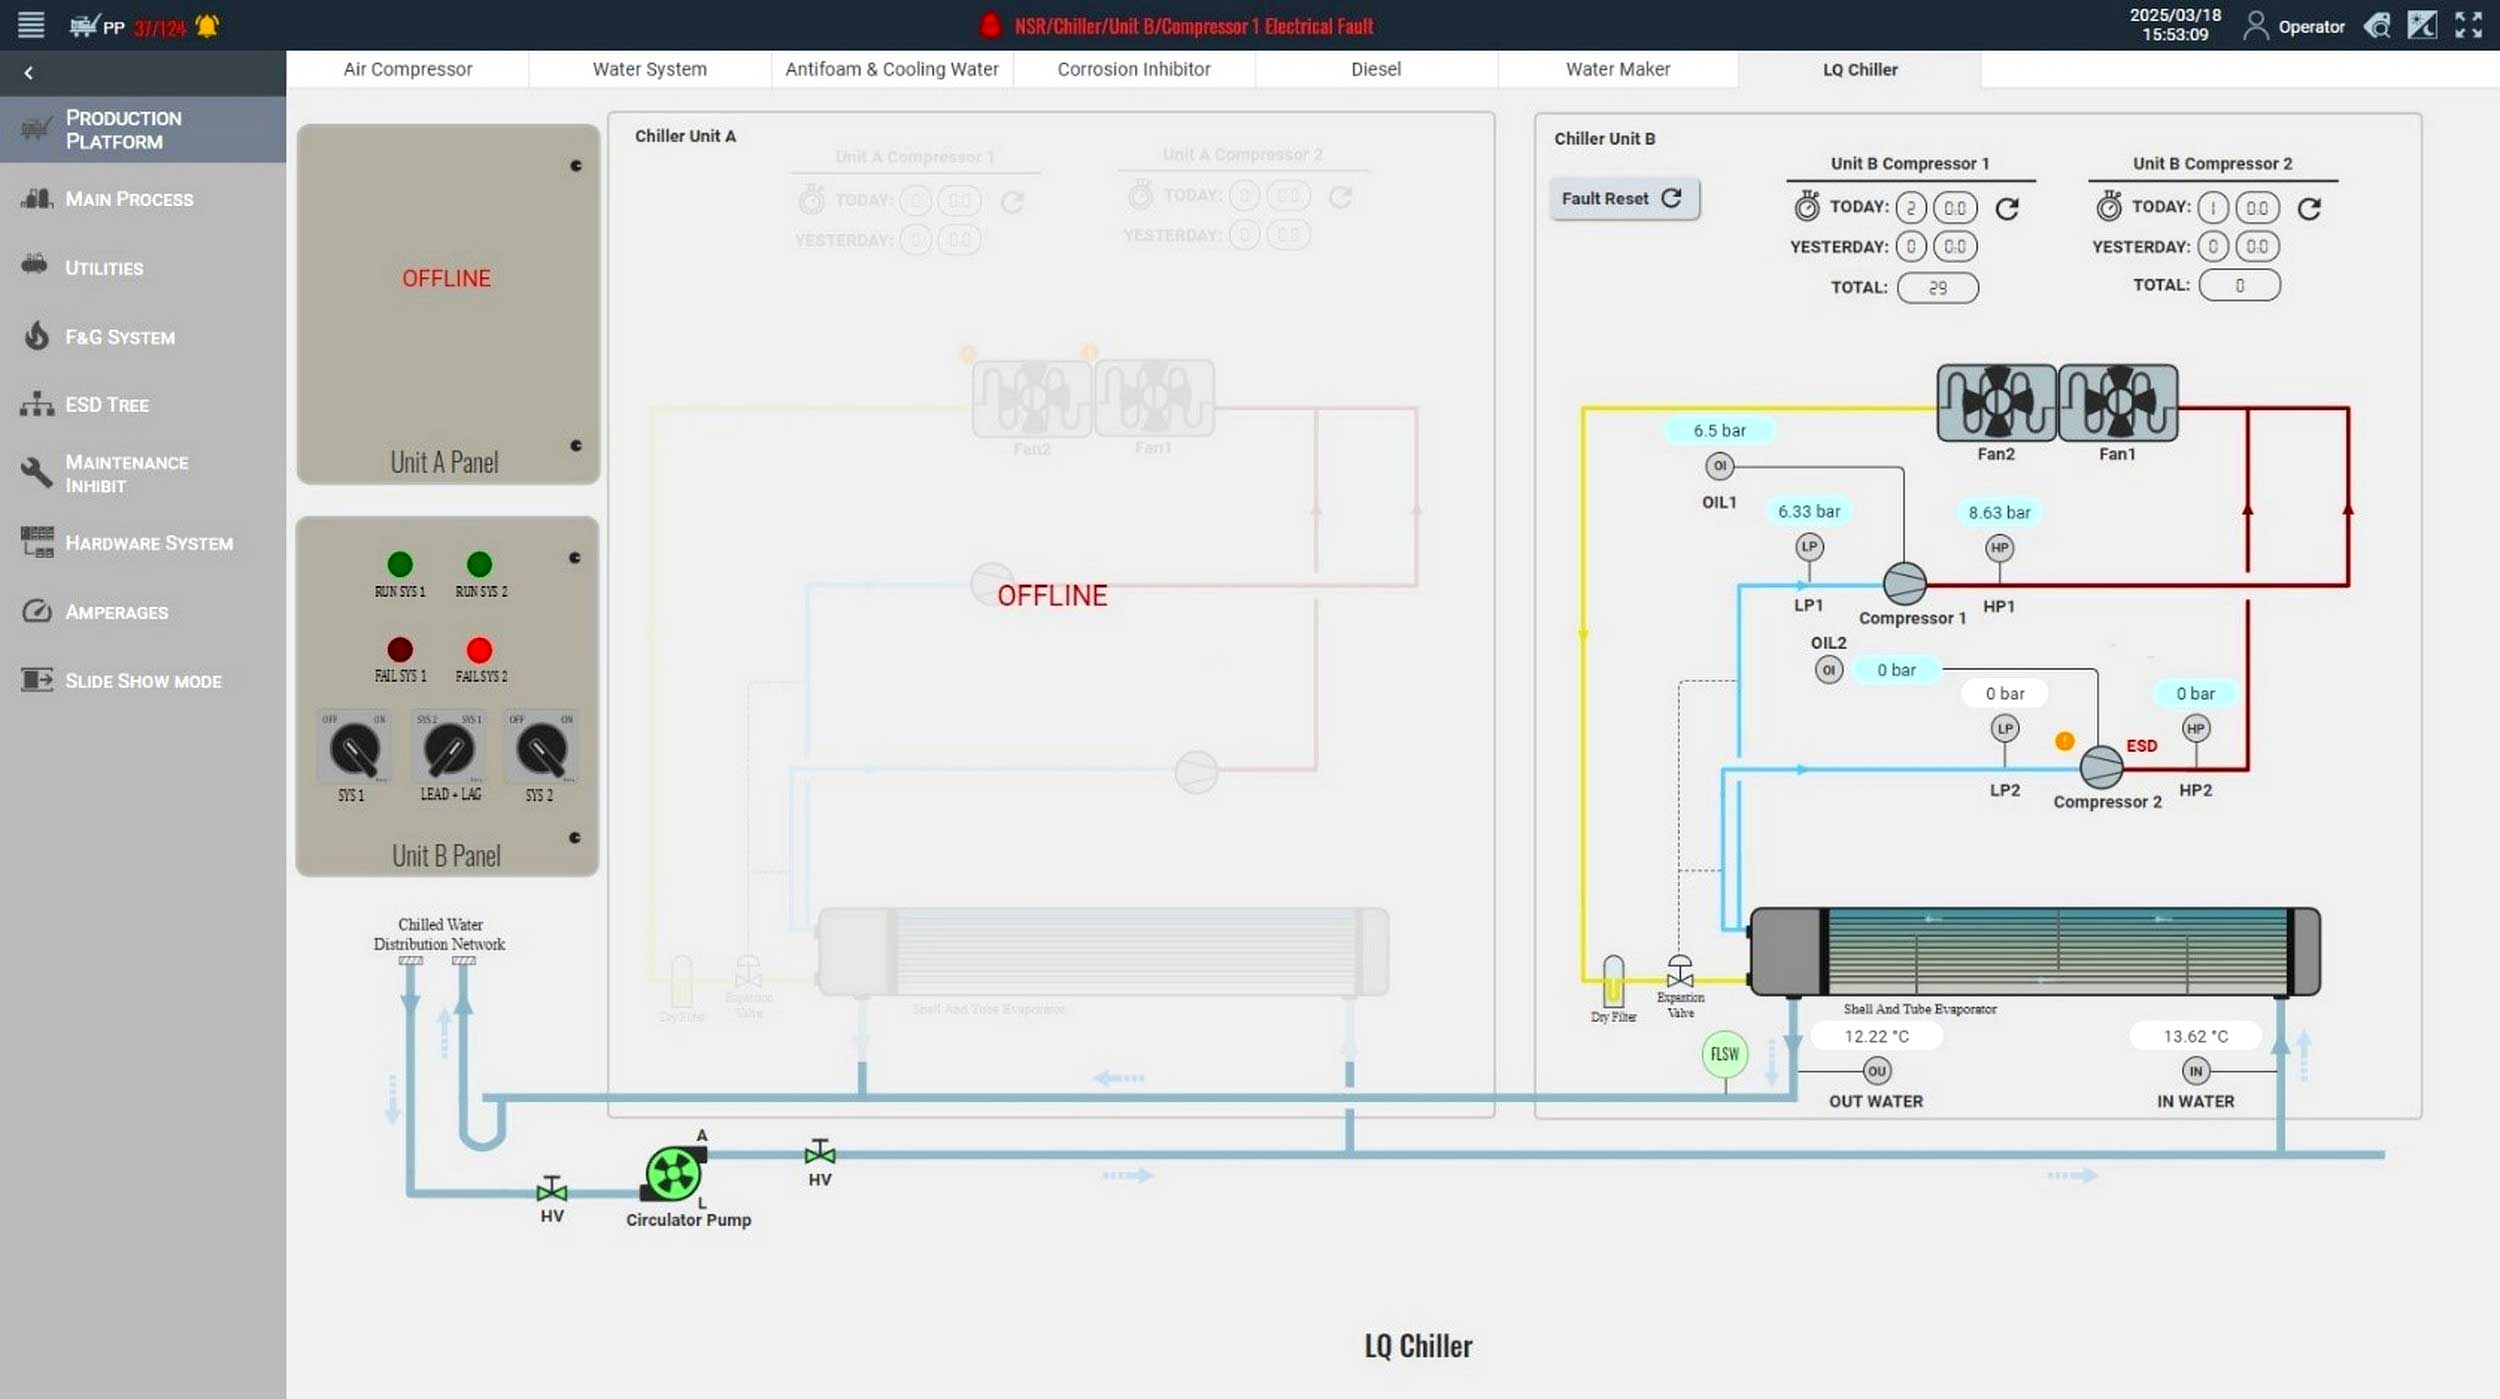Expand the Utilities sidebar section
Viewport: 2500px width, 1399px height.
(x=104, y=268)
